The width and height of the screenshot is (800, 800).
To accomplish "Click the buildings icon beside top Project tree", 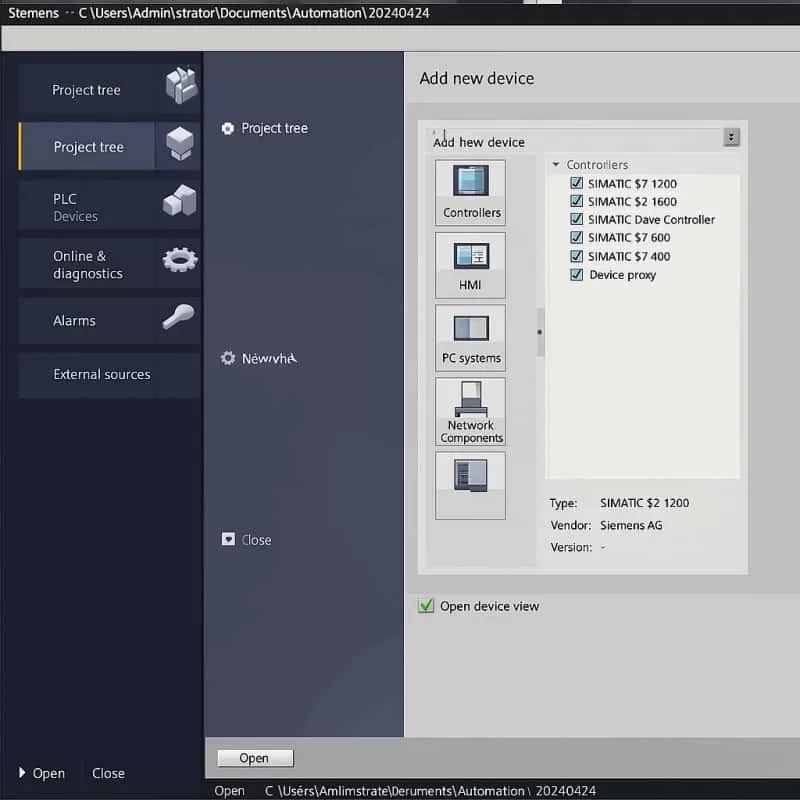I will click(x=181, y=86).
